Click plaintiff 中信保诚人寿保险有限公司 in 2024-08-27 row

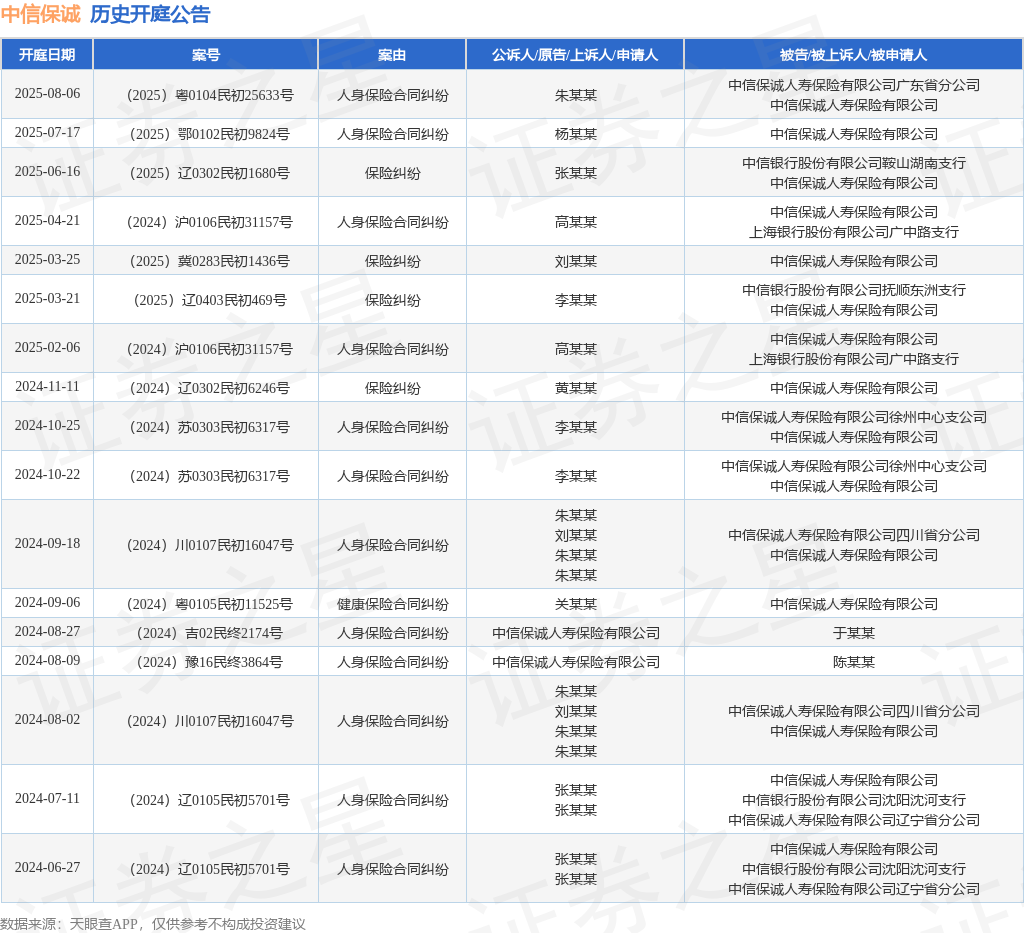575,633
